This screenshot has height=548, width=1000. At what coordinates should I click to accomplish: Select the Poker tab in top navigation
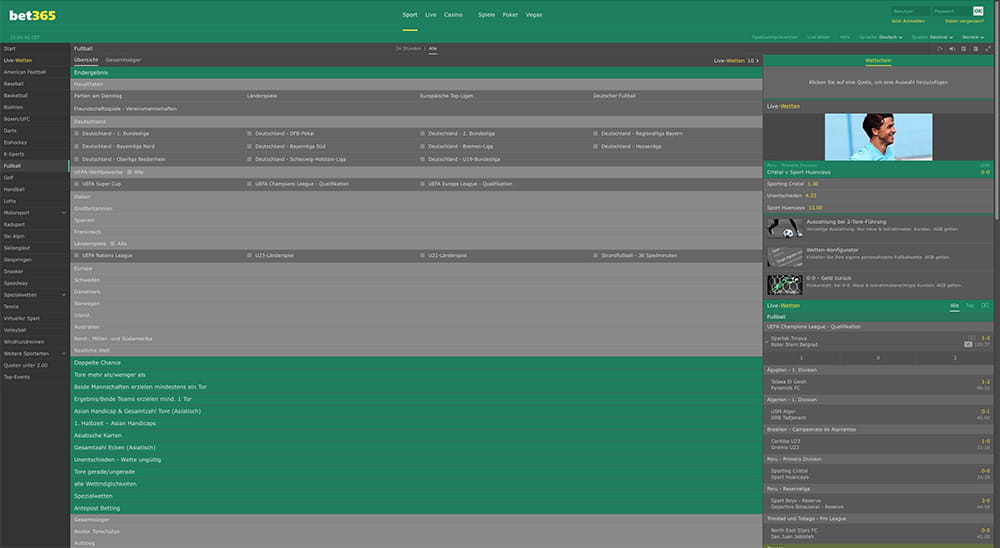[x=510, y=15]
